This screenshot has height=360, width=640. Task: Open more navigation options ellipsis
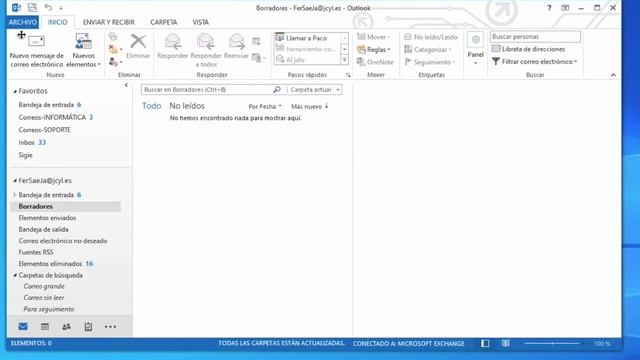pyautogui.click(x=110, y=327)
